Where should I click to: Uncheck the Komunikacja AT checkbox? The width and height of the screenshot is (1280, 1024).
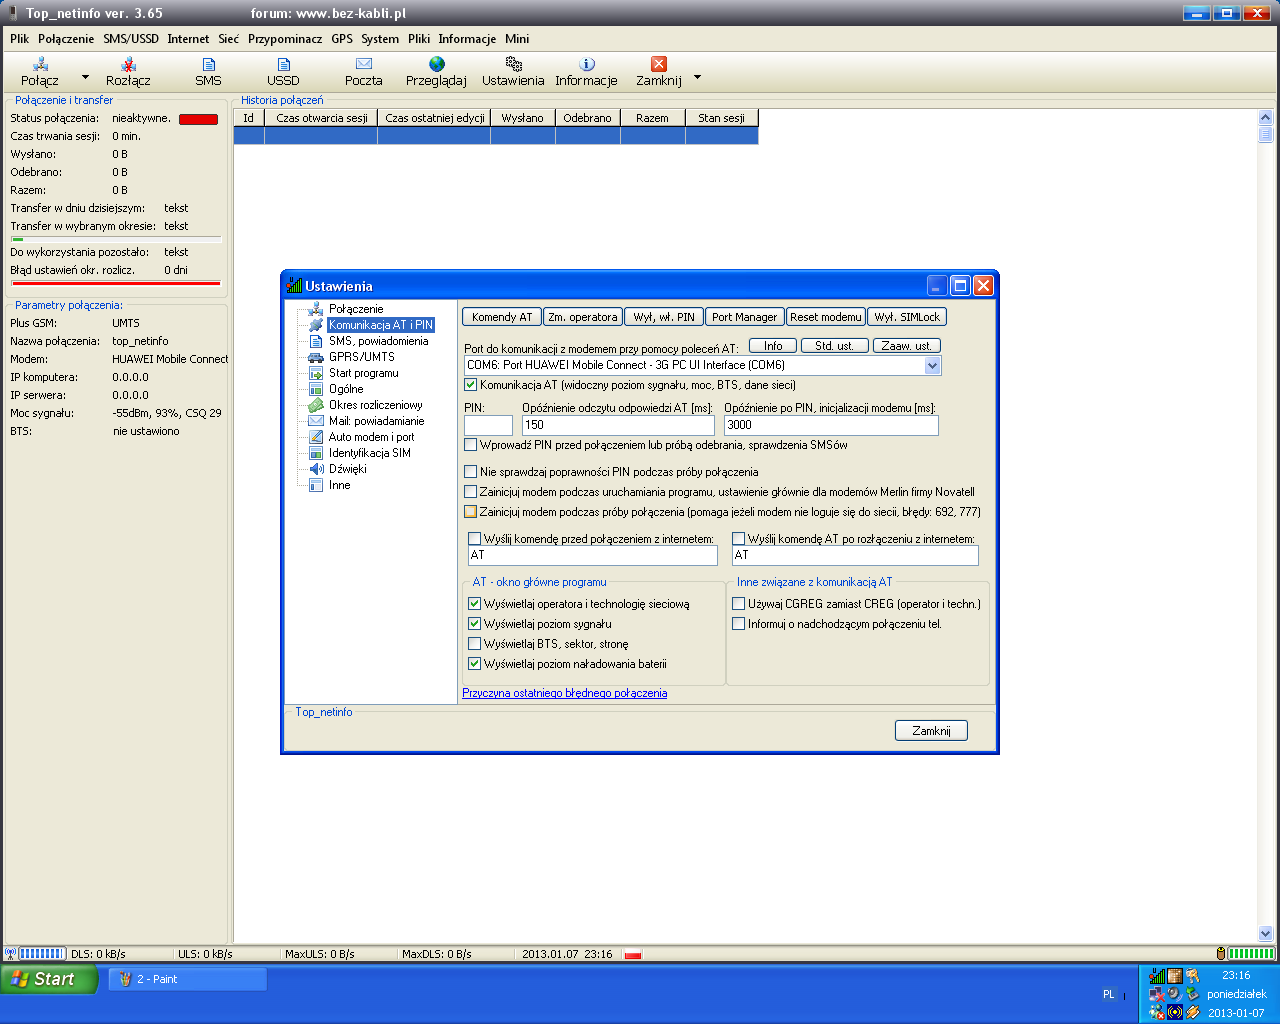[471, 385]
